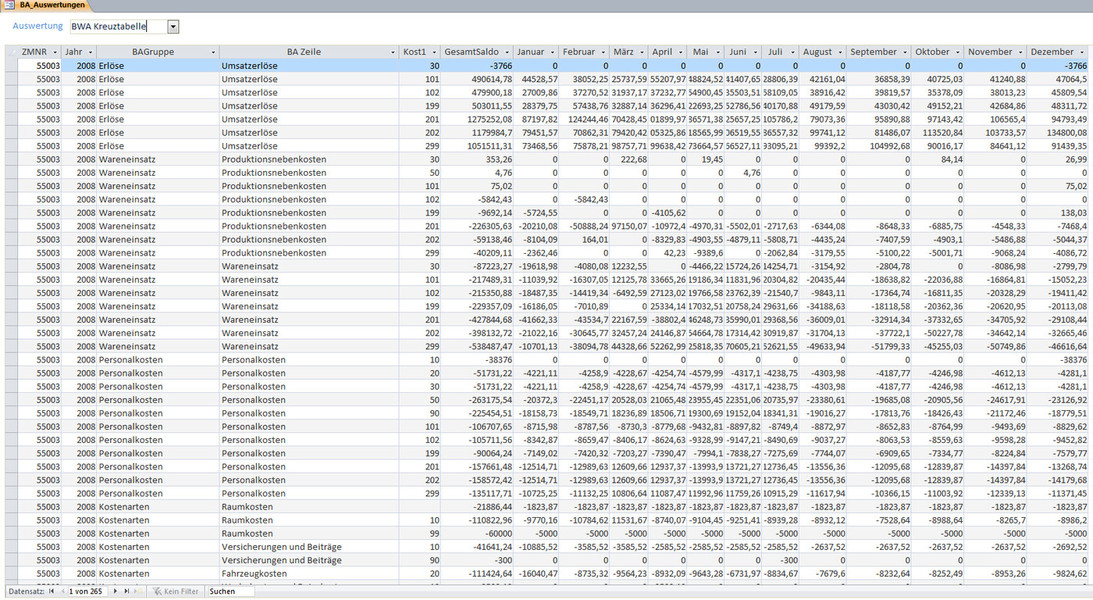Image resolution: width=1093 pixels, height=600 pixels.
Task: Select the BAGruppe column header label
Action: point(153,52)
